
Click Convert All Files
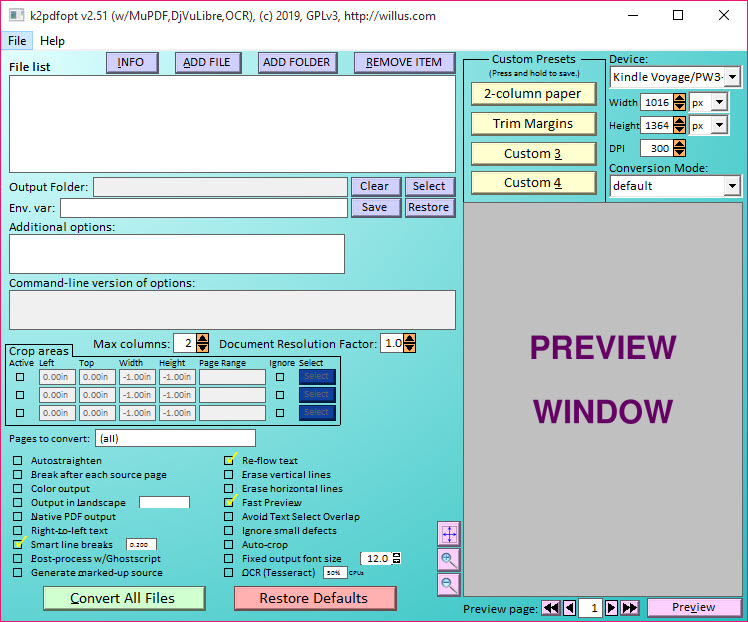tap(124, 598)
